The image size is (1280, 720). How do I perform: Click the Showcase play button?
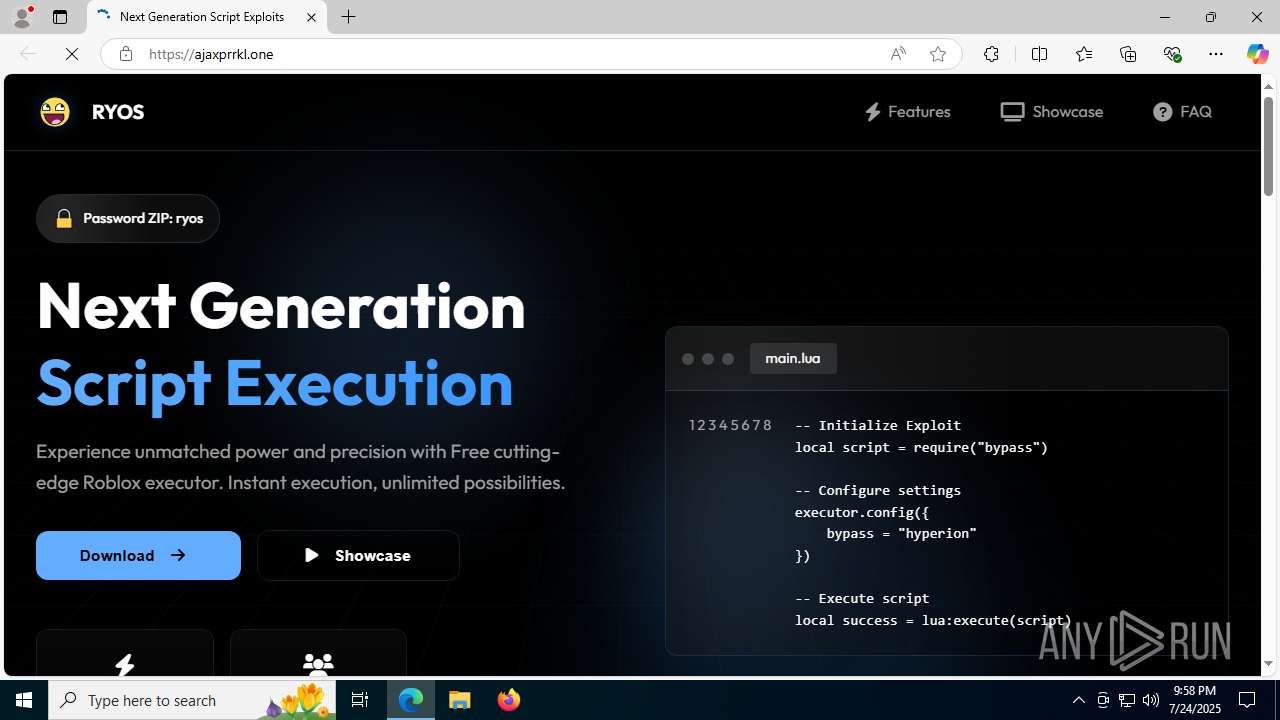pyautogui.click(x=358, y=555)
